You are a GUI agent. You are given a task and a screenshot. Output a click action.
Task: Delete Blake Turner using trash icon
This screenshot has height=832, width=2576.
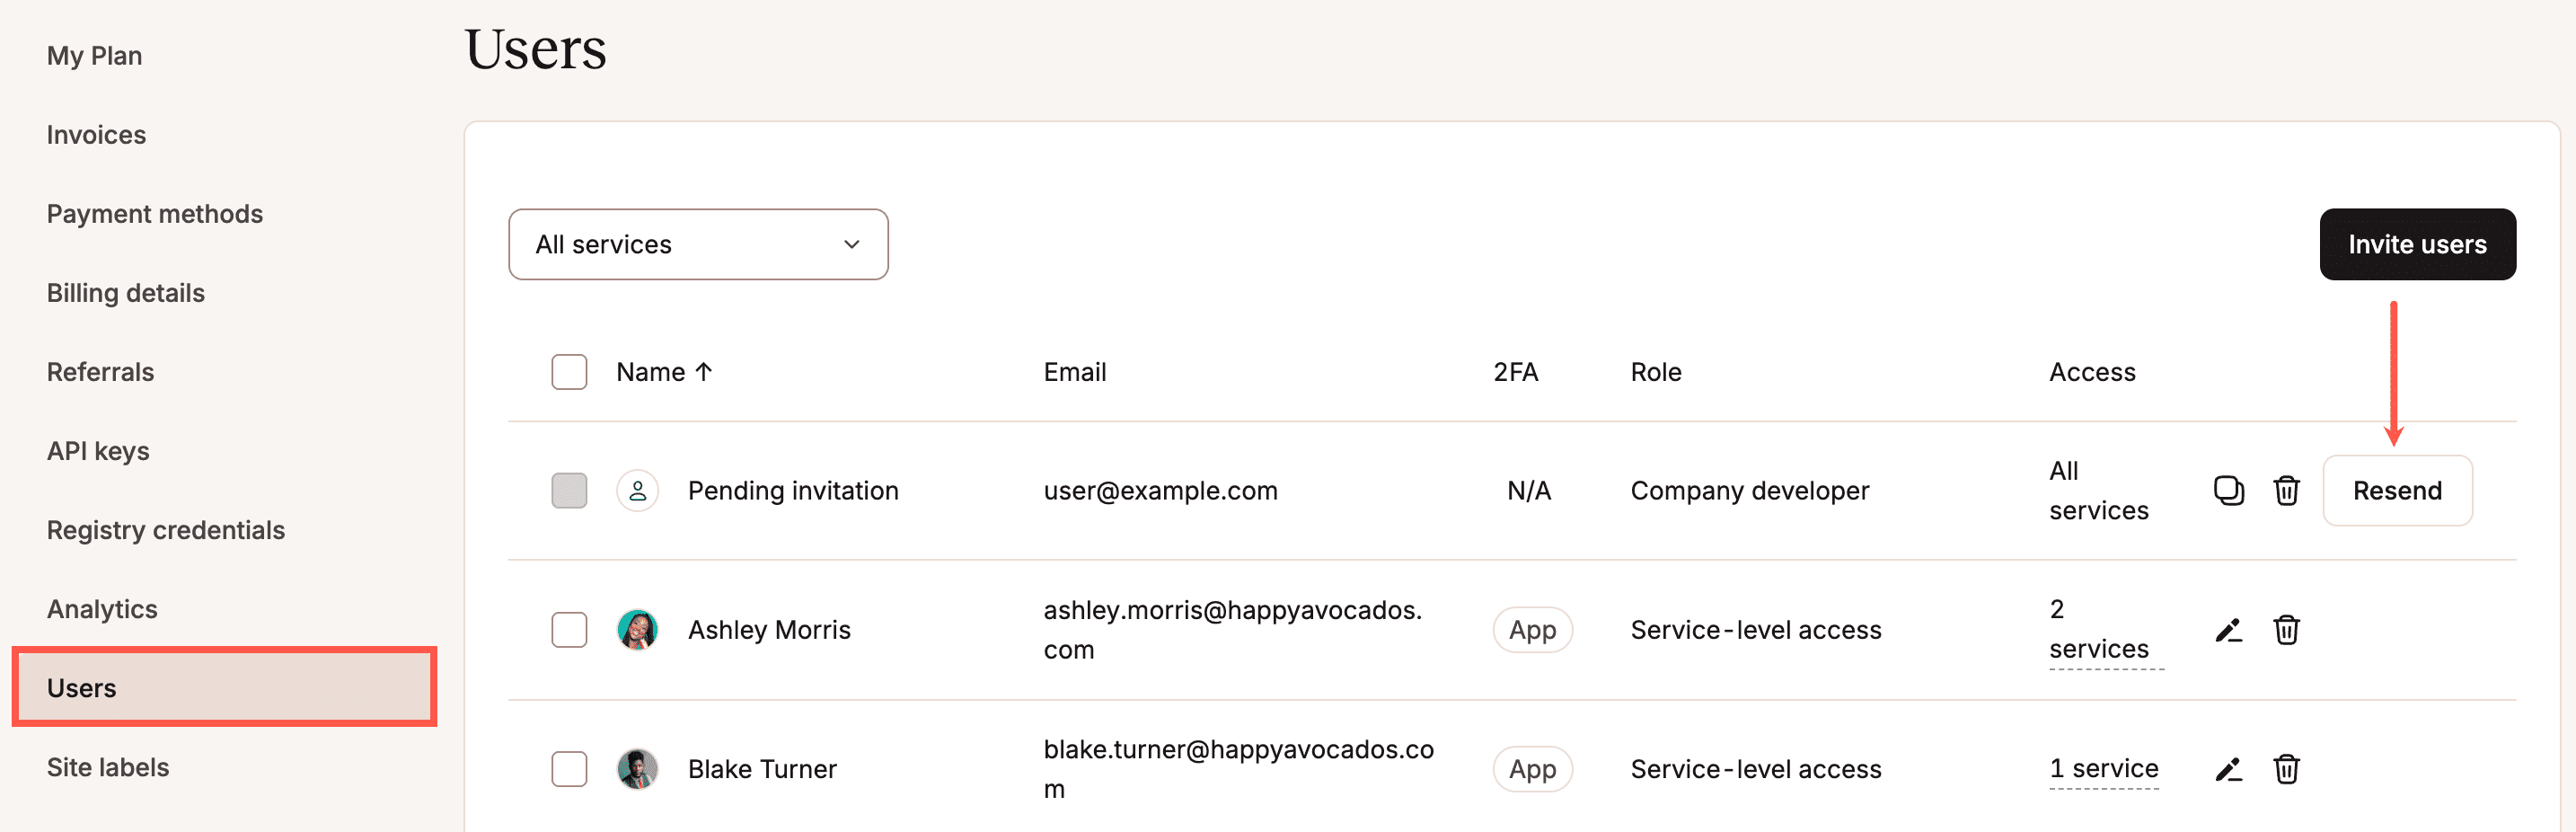(2286, 769)
